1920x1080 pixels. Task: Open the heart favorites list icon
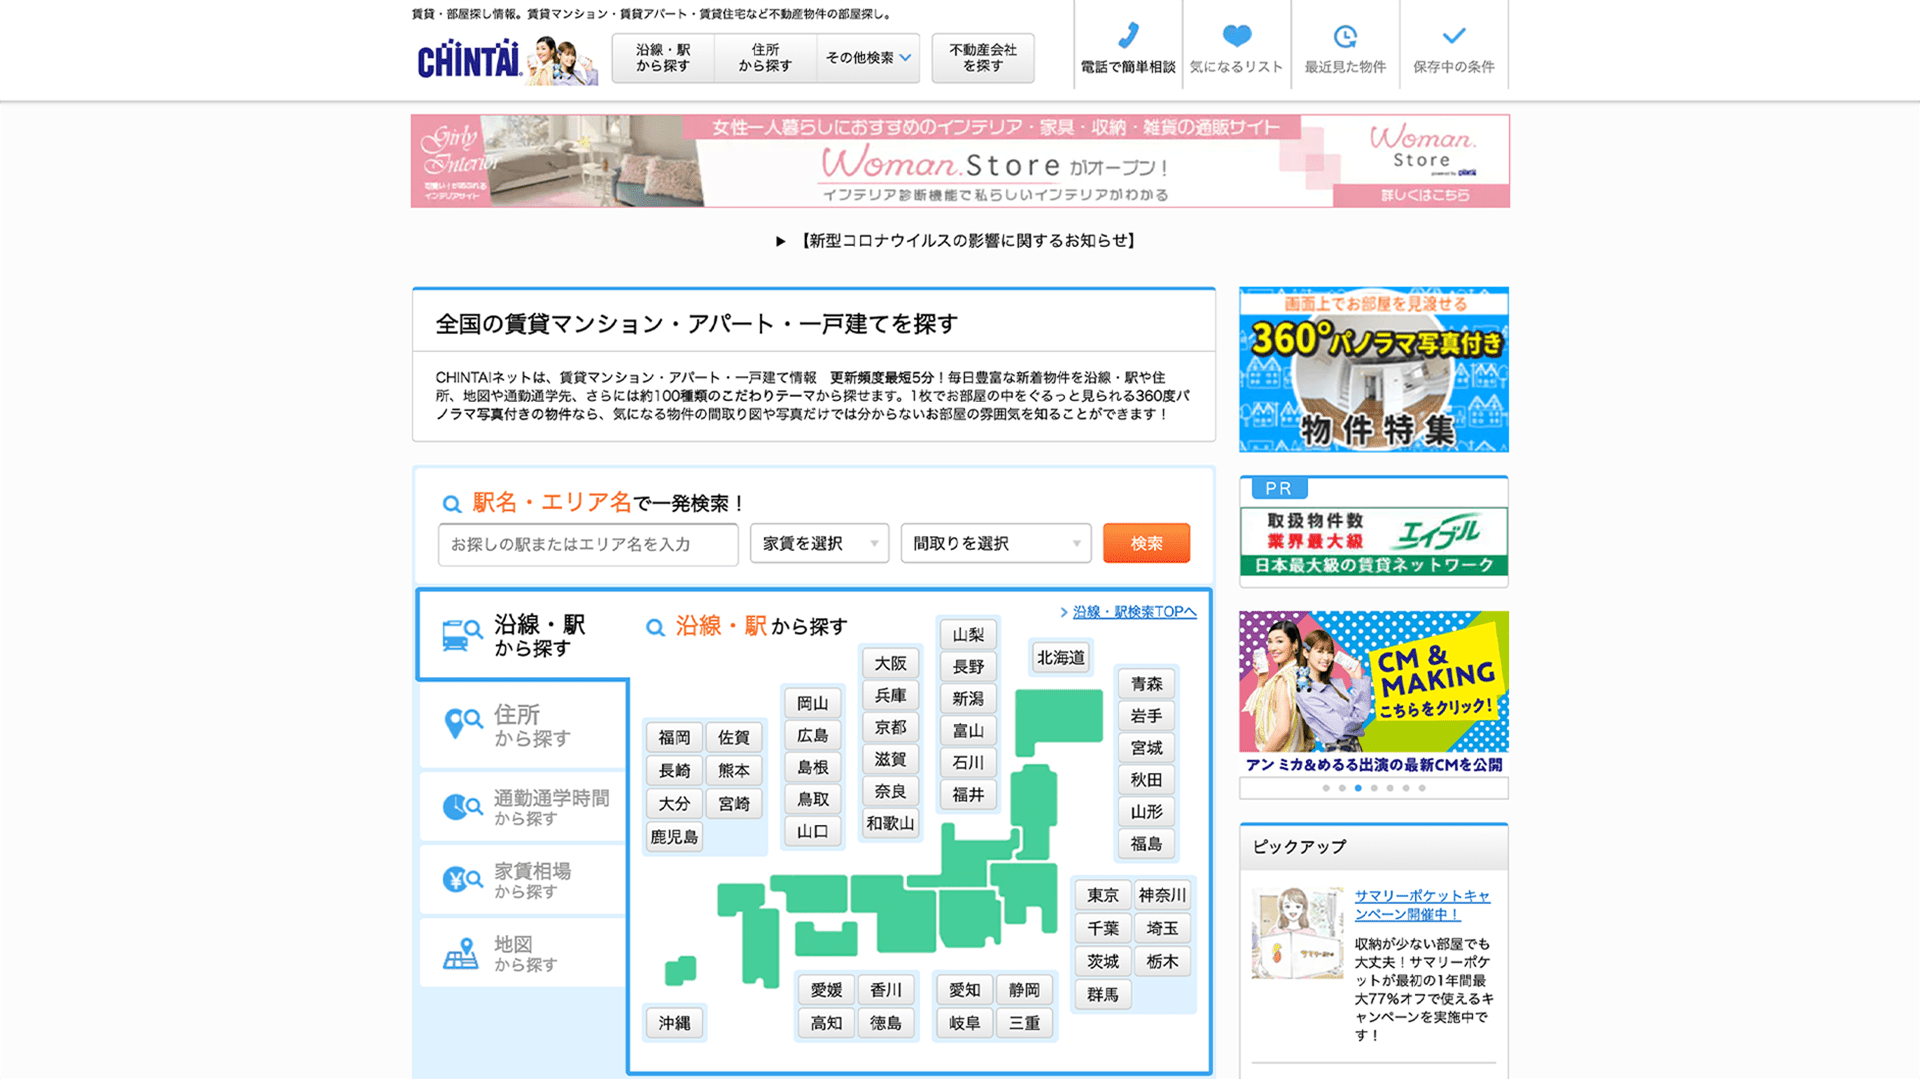tap(1236, 36)
